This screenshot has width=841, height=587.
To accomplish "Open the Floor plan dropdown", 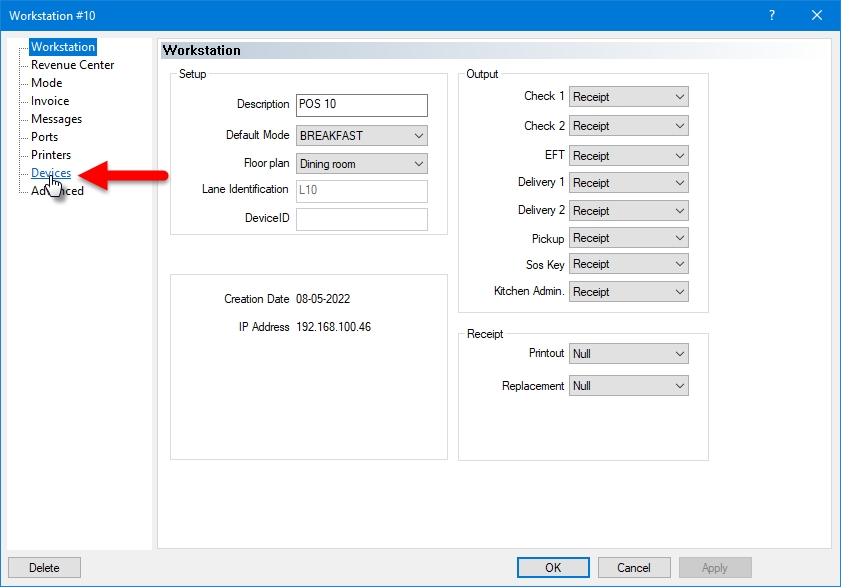I will click(361, 164).
